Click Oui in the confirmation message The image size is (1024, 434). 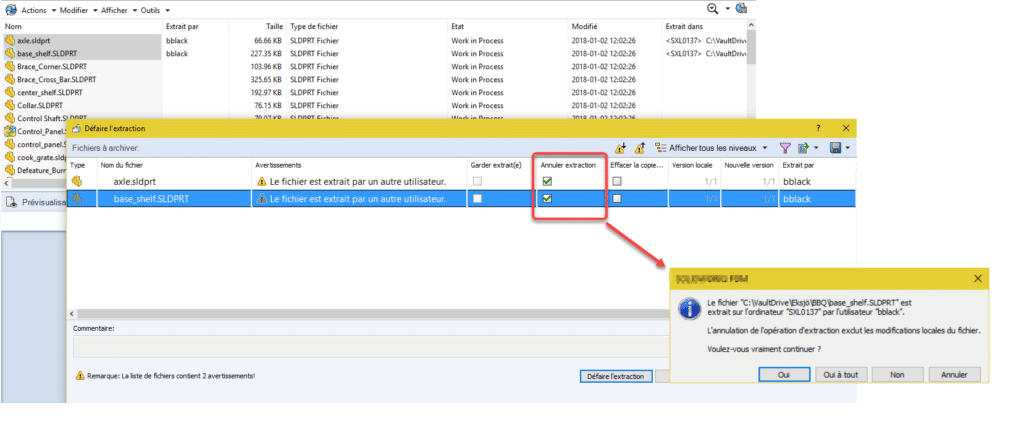click(x=784, y=375)
